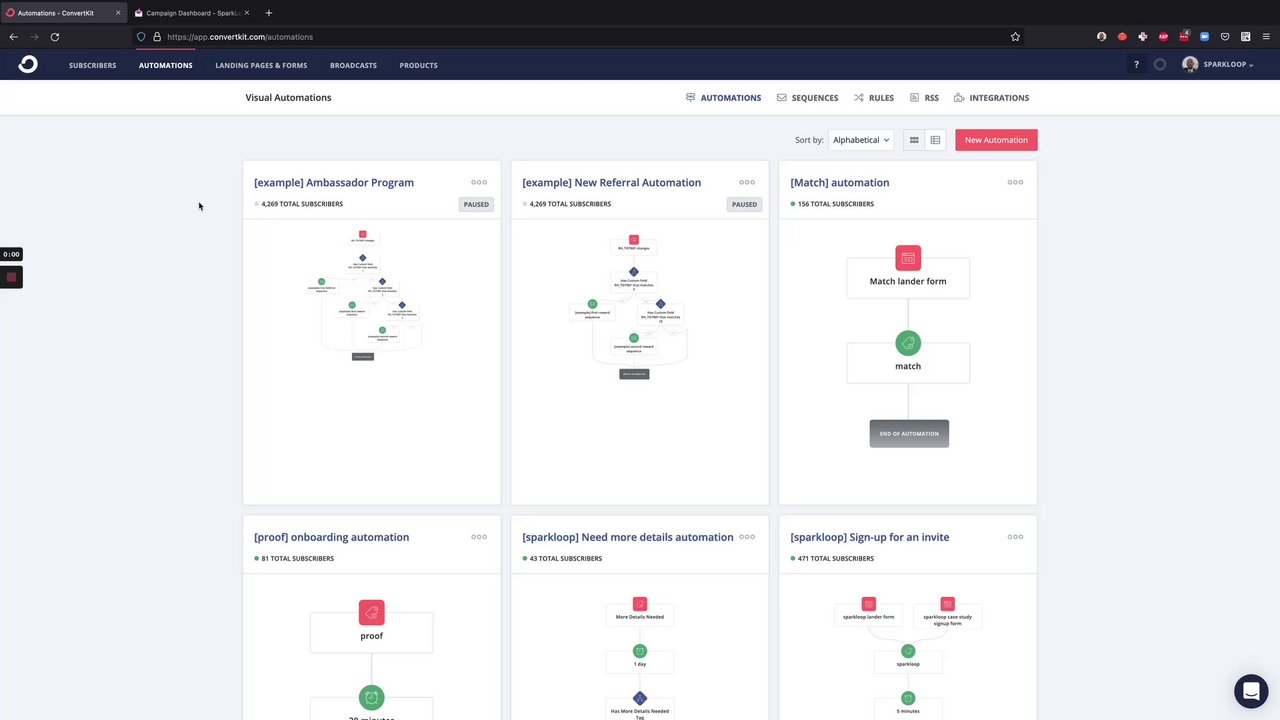Click the green timer node in onboarding card
Image resolution: width=1280 pixels, height=720 pixels.
click(371, 697)
